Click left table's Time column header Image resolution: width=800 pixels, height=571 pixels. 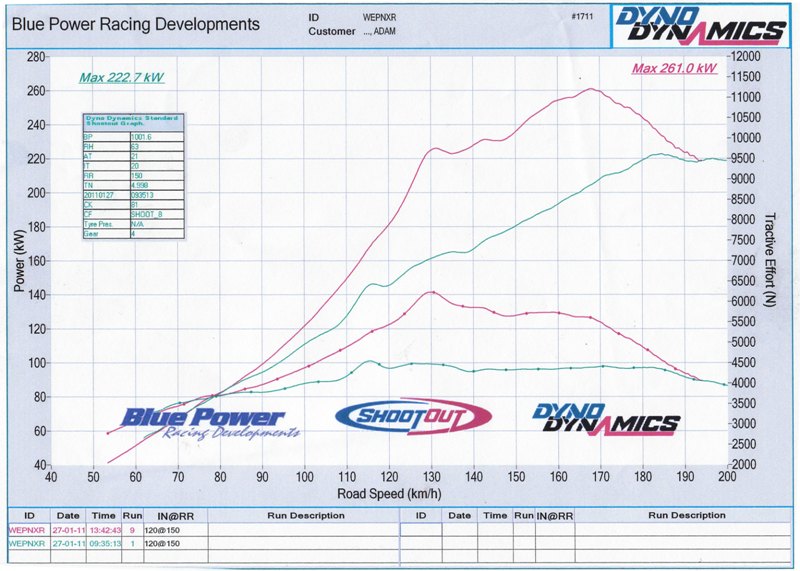pos(104,515)
